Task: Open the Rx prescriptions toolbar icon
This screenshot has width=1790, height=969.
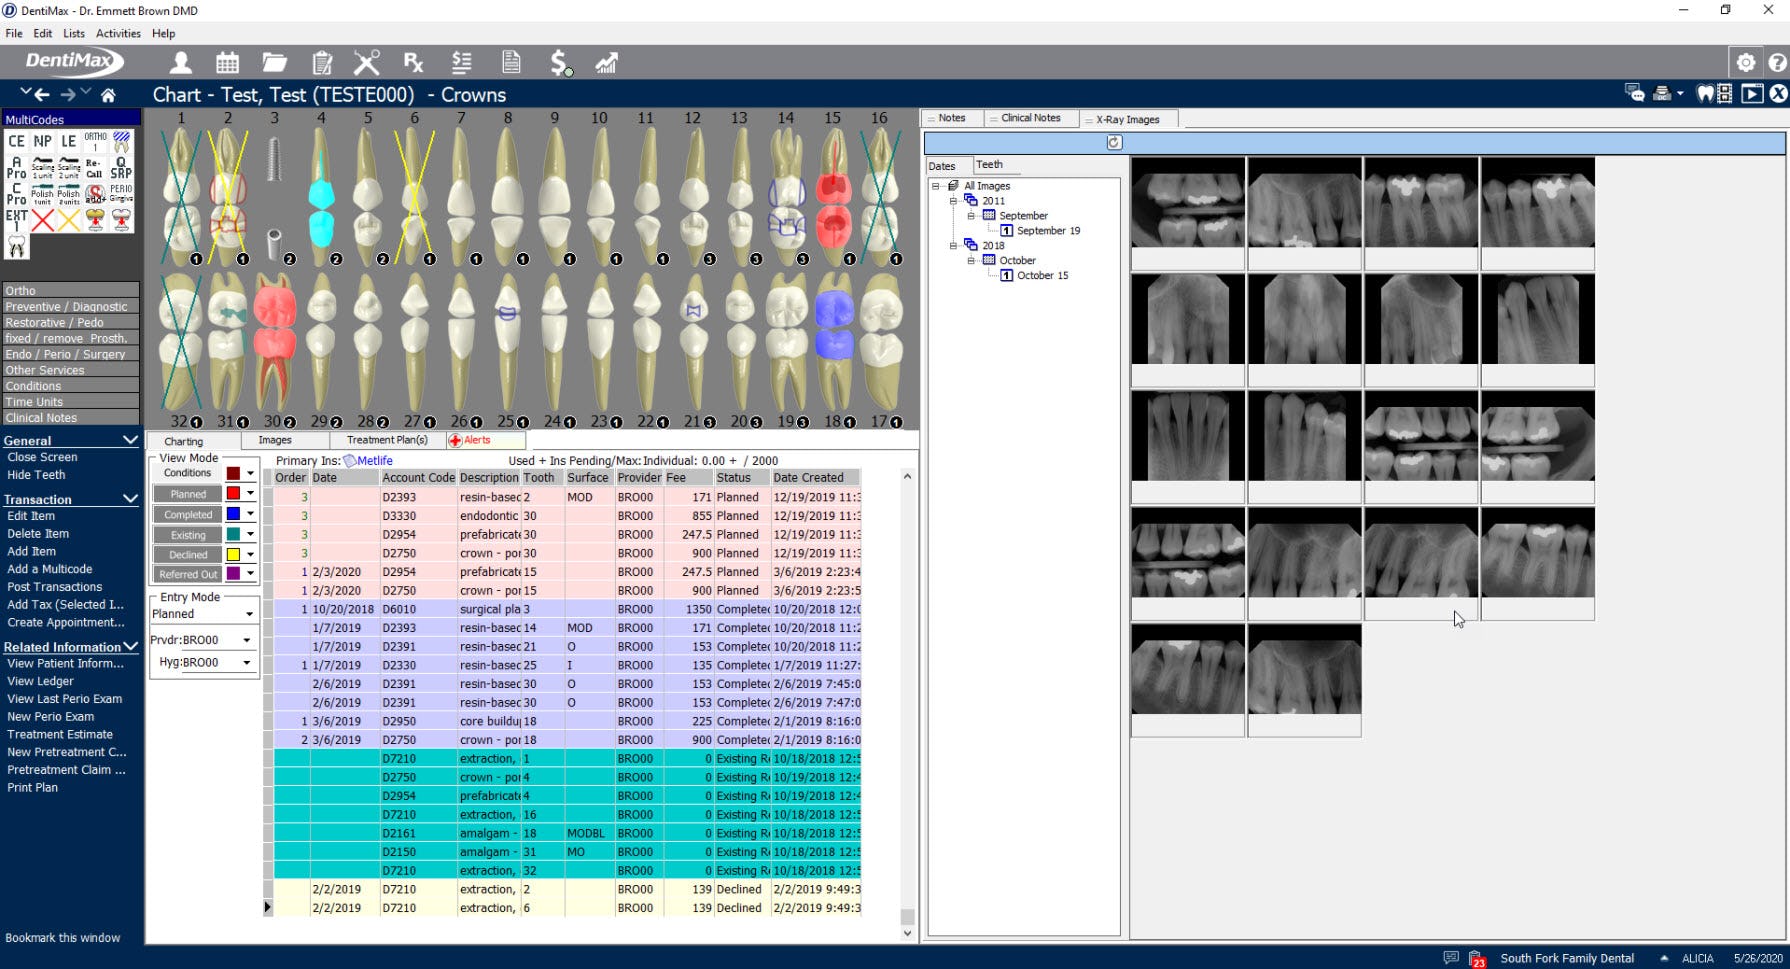Action: 414,62
